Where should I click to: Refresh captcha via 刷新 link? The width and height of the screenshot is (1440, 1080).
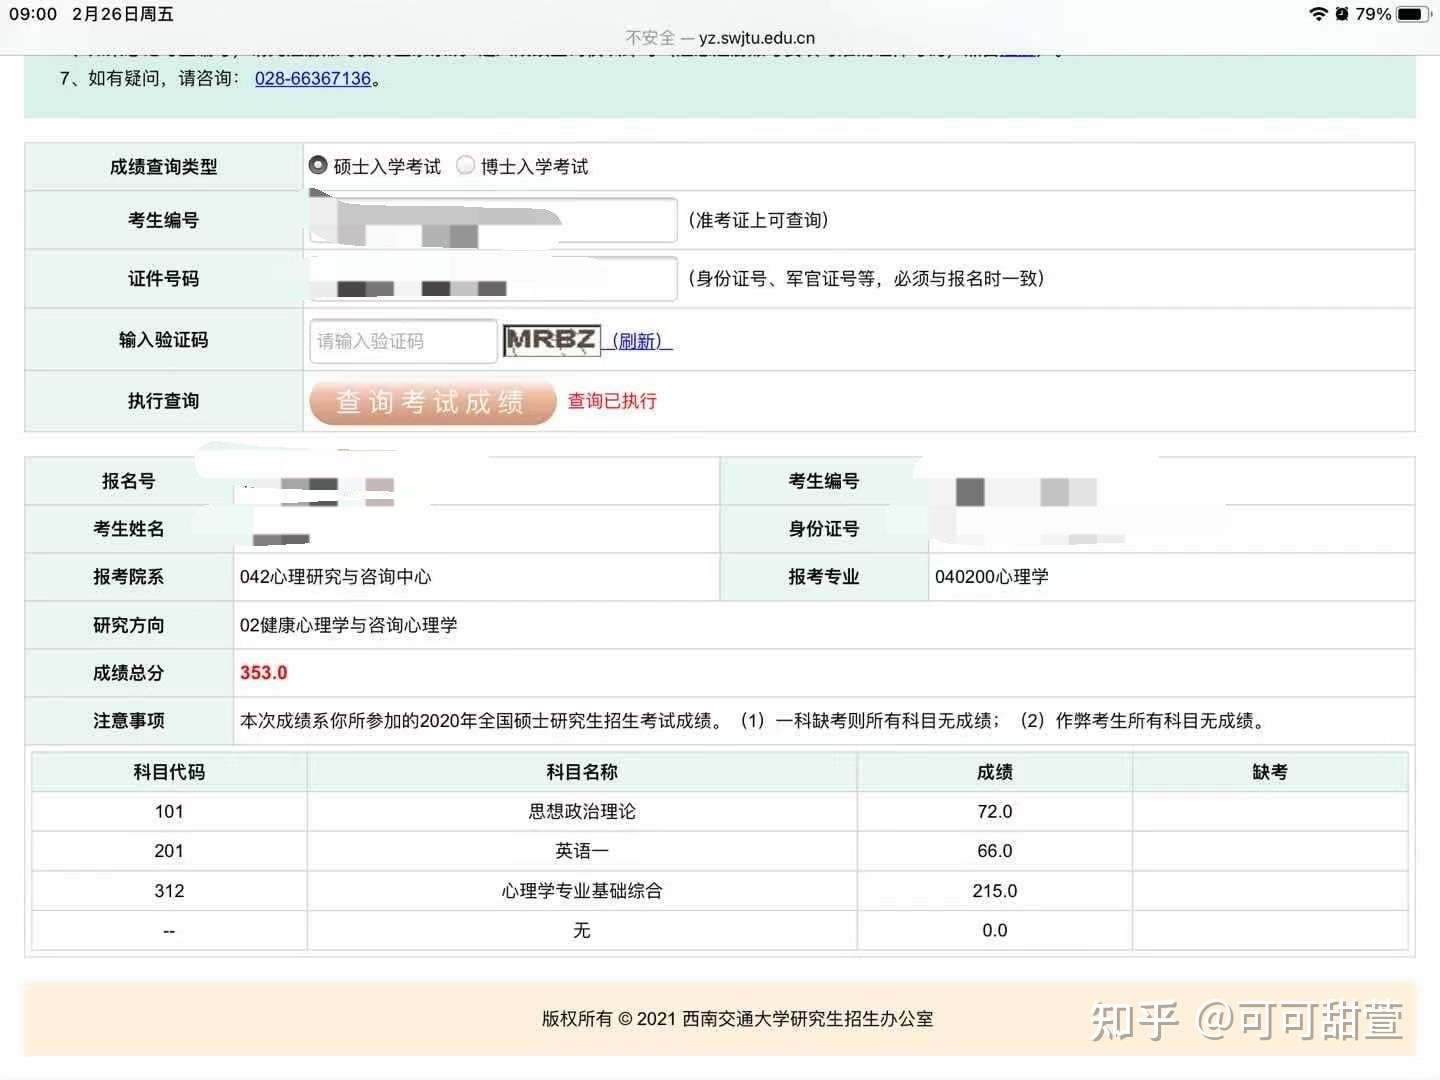[638, 341]
